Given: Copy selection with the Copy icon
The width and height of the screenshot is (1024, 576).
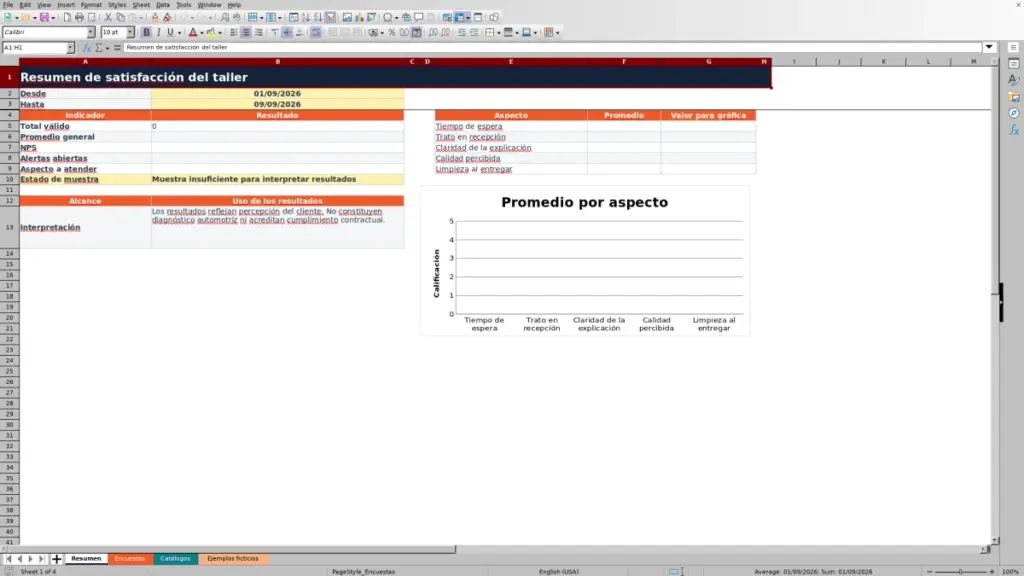Looking at the screenshot, I should [x=120, y=17].
